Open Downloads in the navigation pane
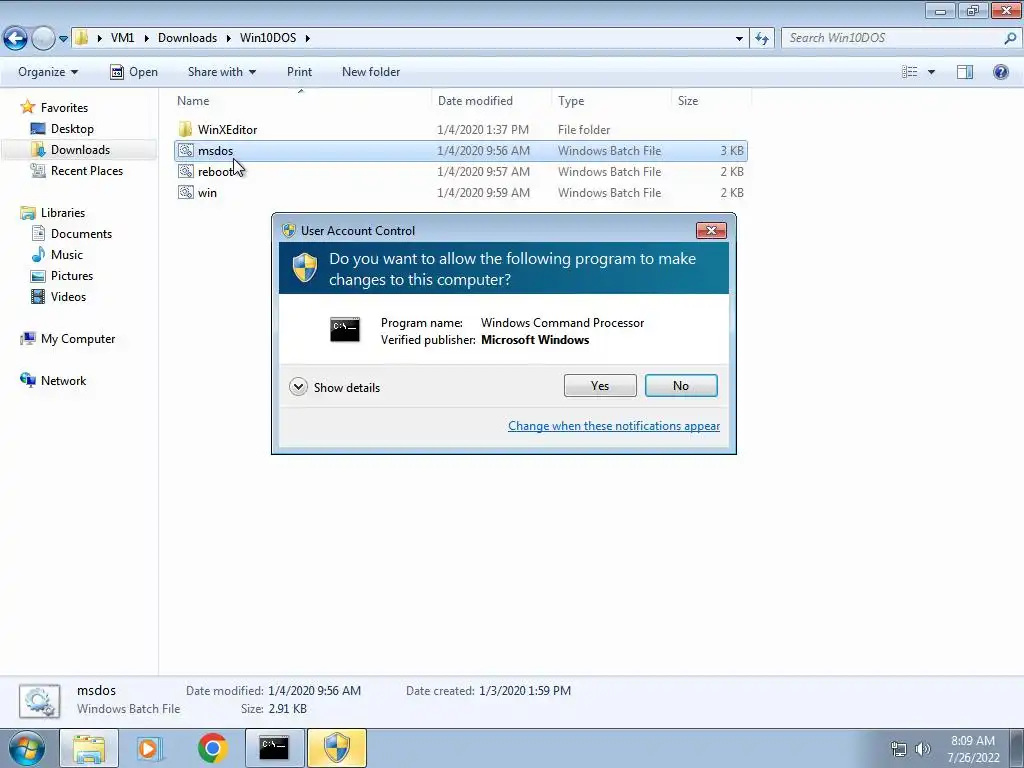Screen dimensions: 1024x768 tap(80, 150)
